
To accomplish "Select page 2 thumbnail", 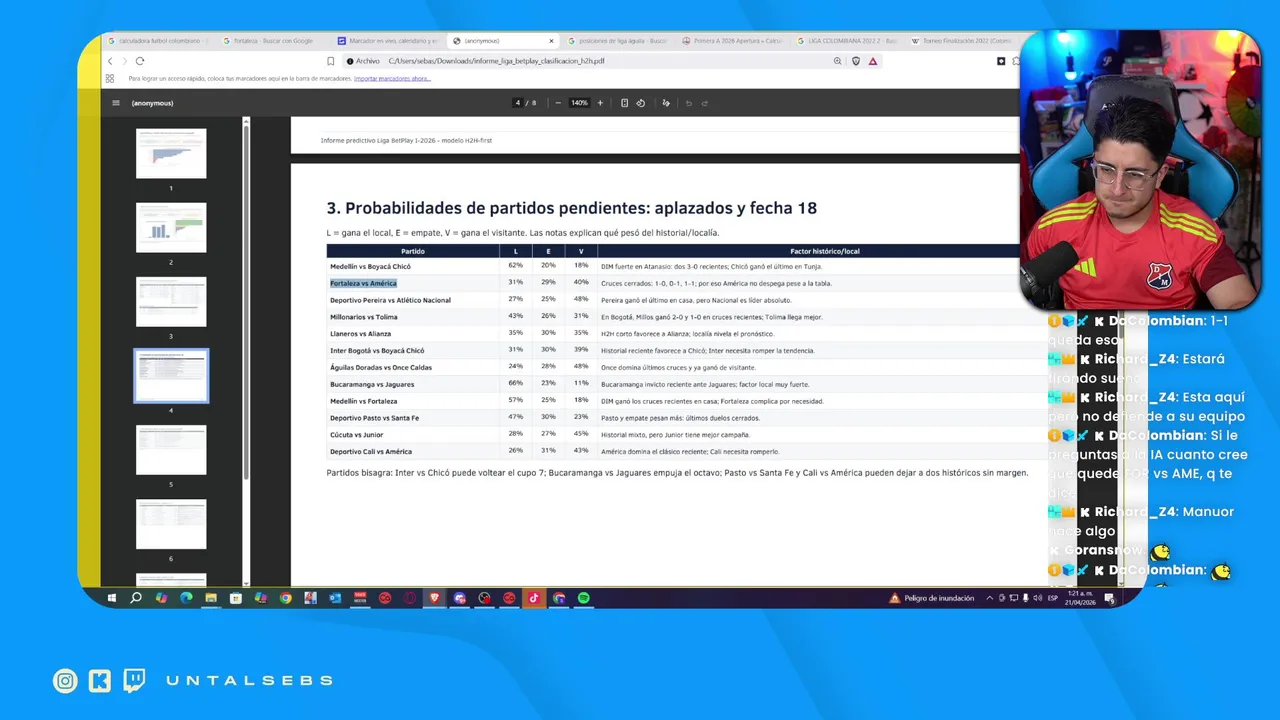I will point(171,228).
